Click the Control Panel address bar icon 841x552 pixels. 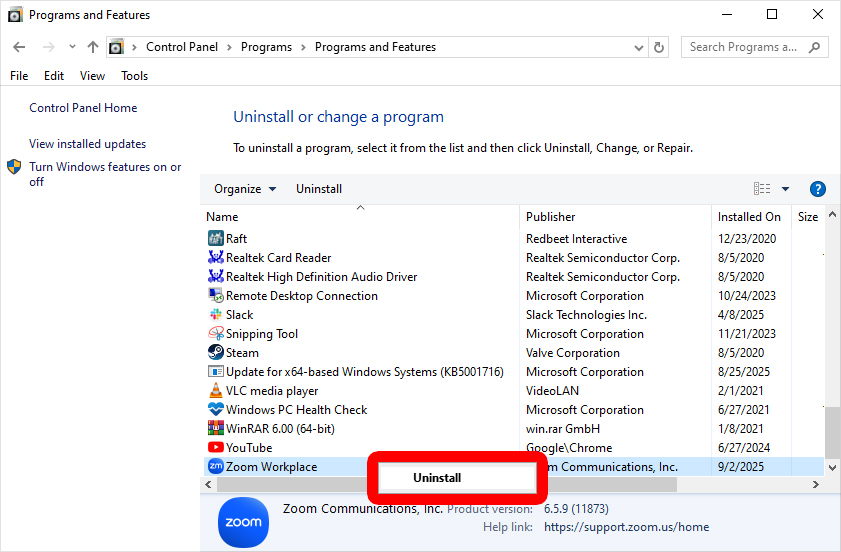coord(116,47)
